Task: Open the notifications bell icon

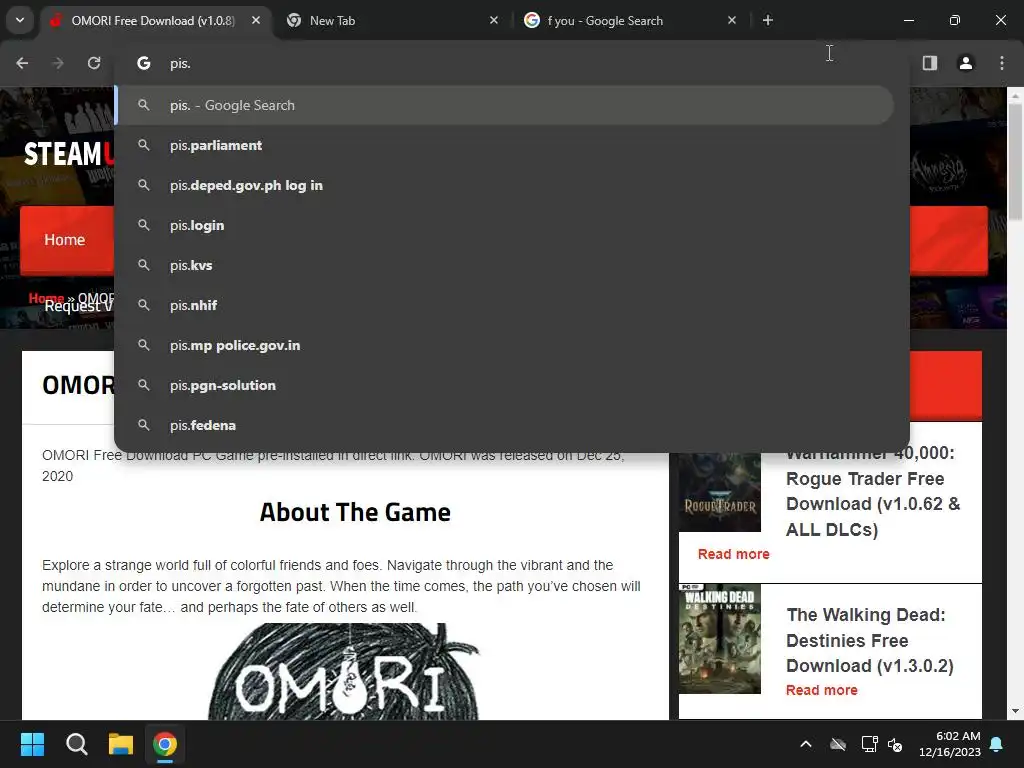Action: coord(997,744)
